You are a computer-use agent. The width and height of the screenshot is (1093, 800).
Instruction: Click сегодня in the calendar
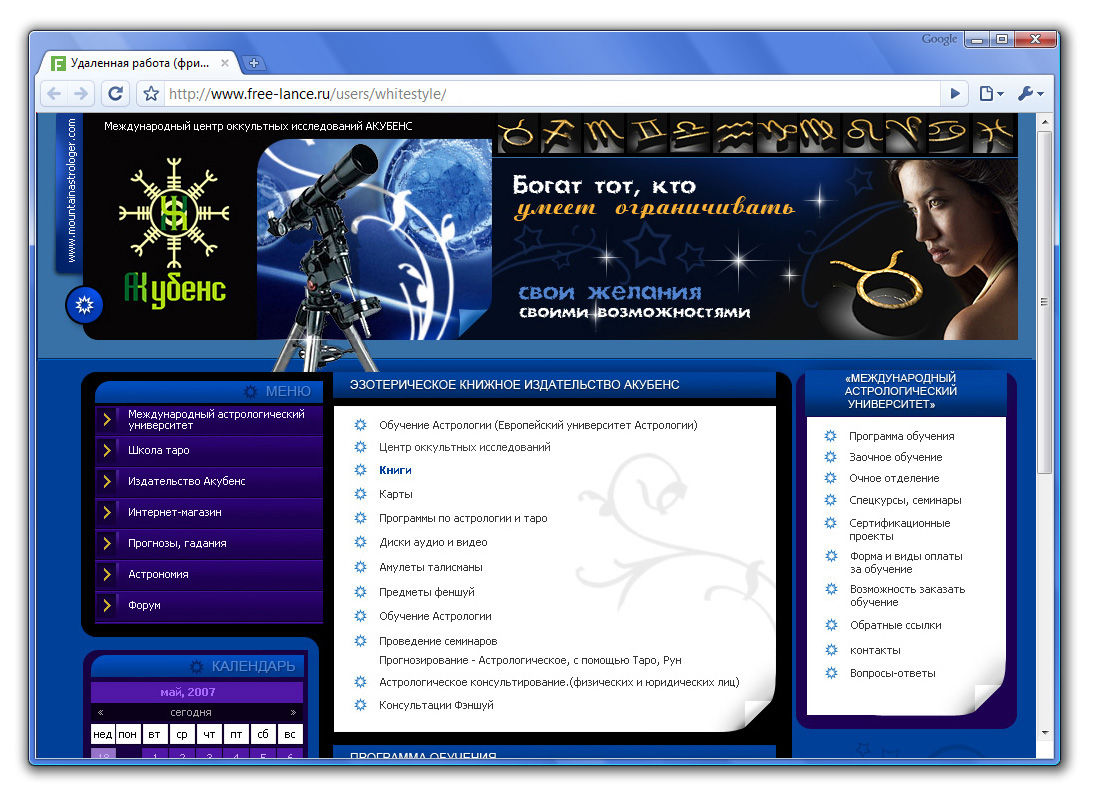[x=190, y=712]
